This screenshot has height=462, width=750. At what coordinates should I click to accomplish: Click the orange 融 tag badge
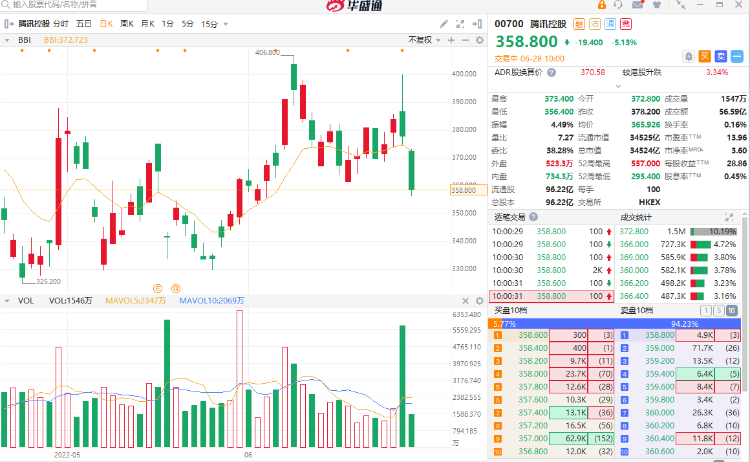pos(579,24)
